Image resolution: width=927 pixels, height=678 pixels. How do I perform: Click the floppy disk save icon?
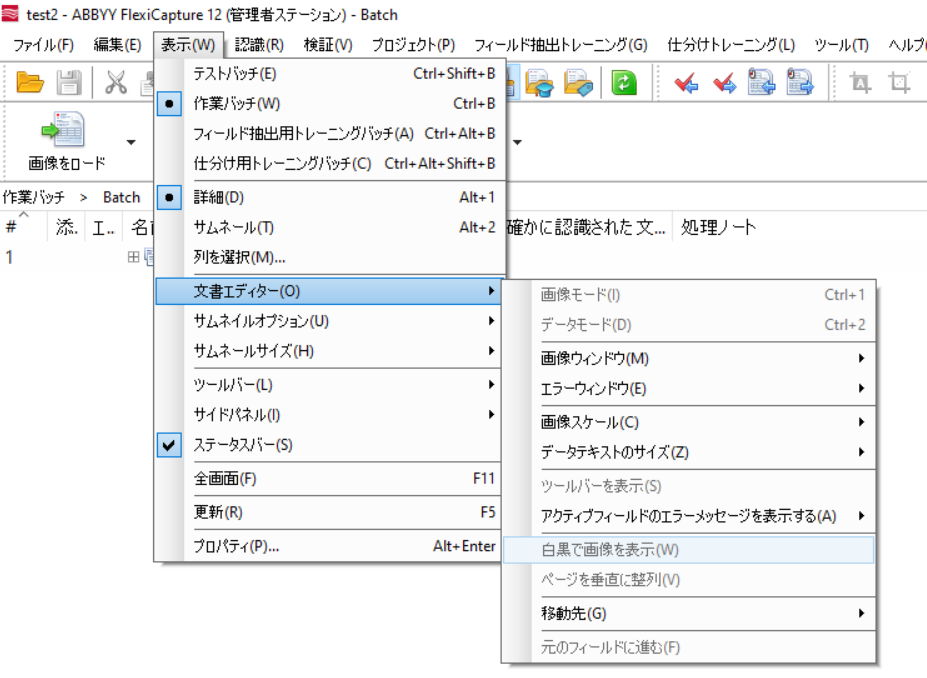pyautogui.click(x=69, y=82)
